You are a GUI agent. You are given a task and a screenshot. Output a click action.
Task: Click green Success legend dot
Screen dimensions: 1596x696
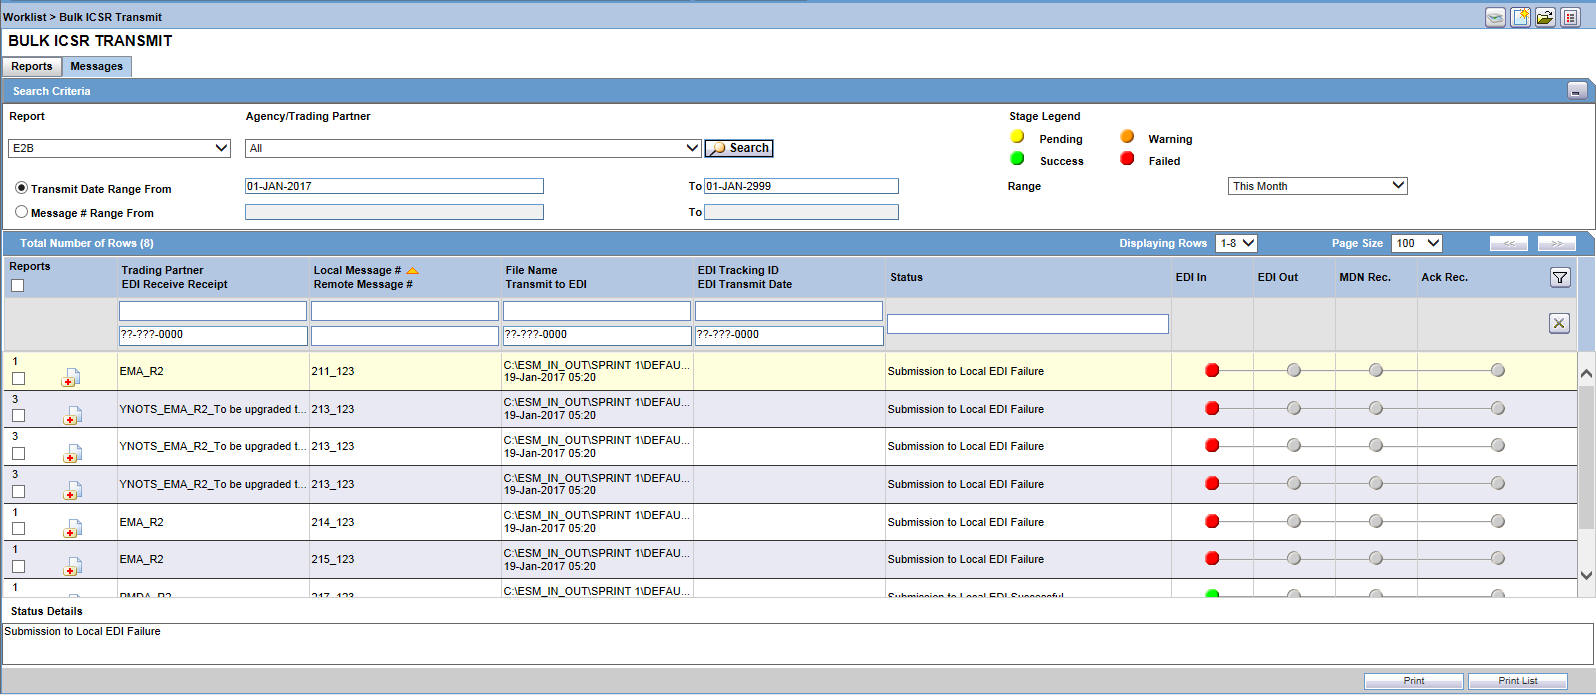[x=1017, y=158]
